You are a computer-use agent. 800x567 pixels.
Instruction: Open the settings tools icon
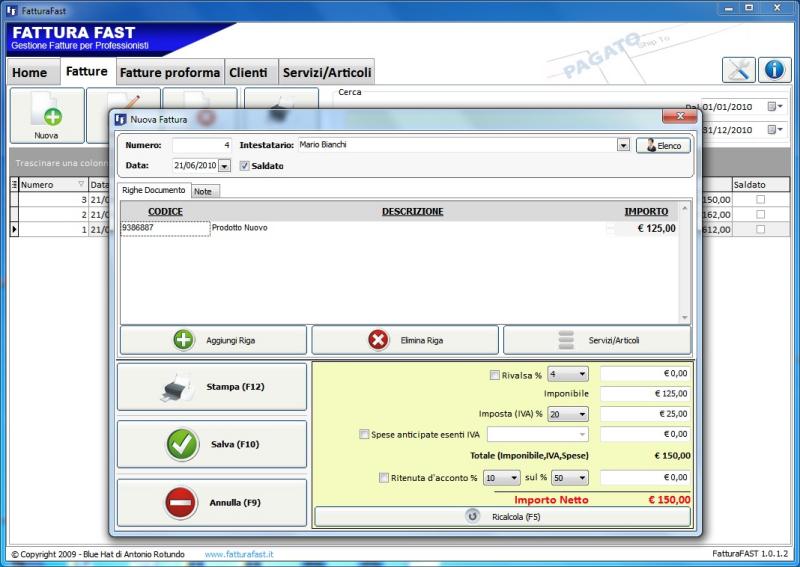738,70
